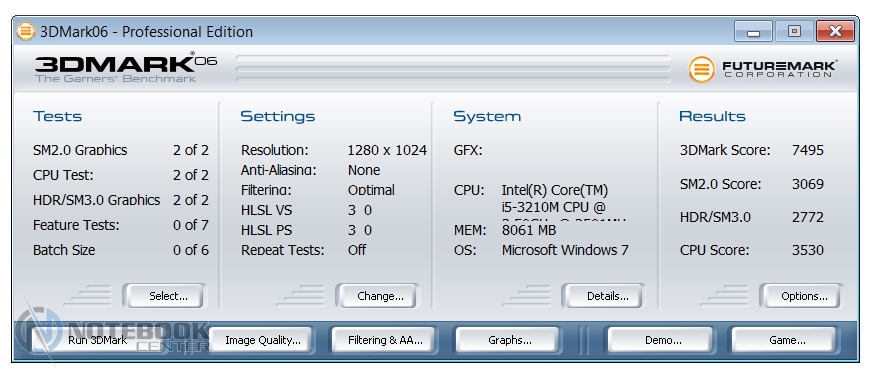Click the Filtering value Optimal
Viewport: 874px width, 378px height.
click(x=371, y=190)
